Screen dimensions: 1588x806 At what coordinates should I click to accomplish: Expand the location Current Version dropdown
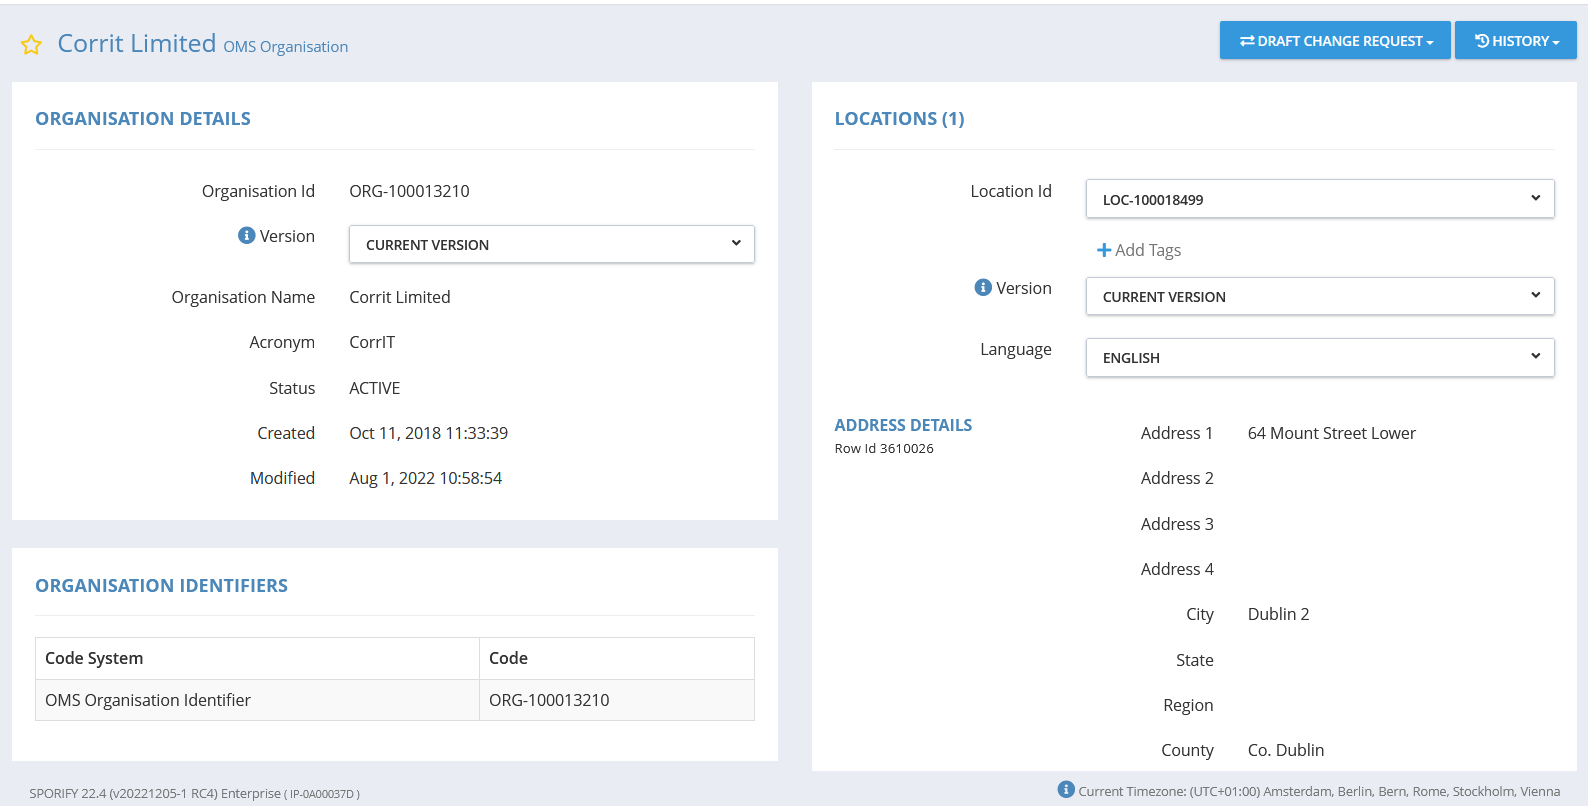coord(1319,296)
